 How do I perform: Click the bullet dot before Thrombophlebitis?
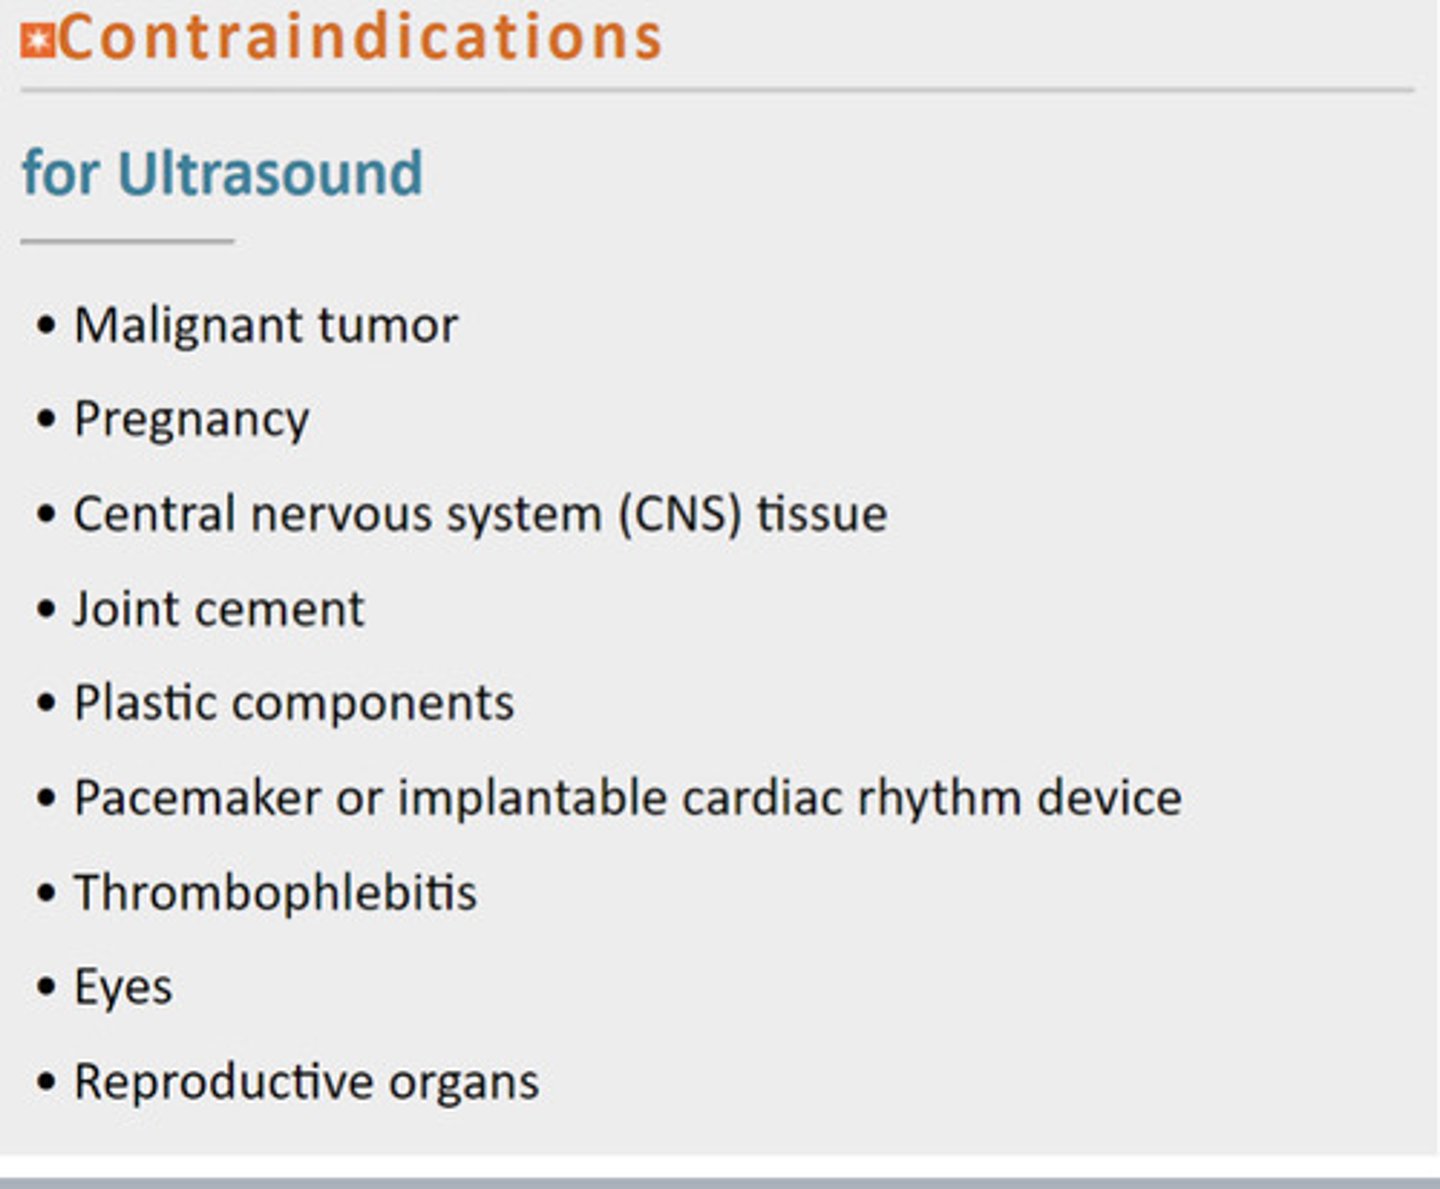coord(46,893)
